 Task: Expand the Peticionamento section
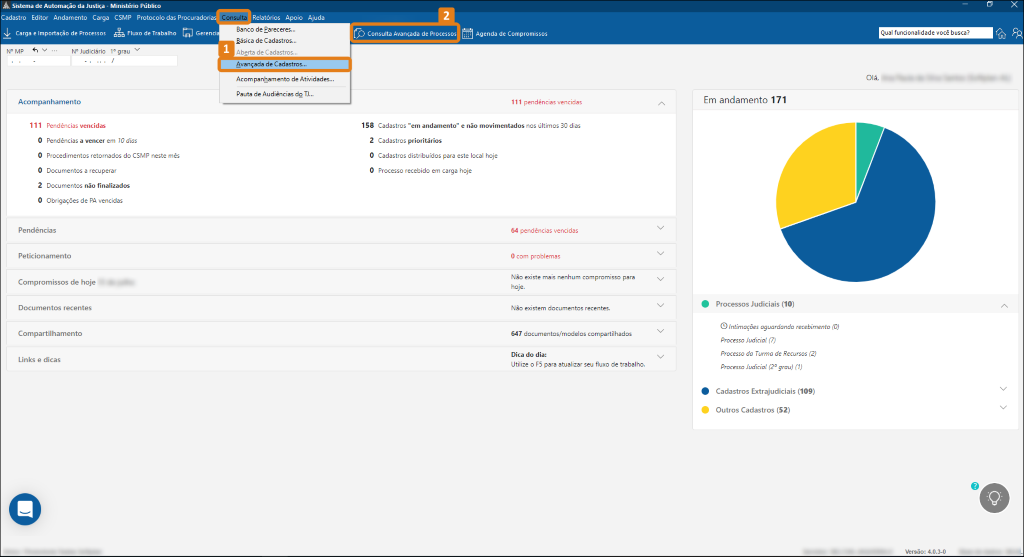click(x=660, y=253)
